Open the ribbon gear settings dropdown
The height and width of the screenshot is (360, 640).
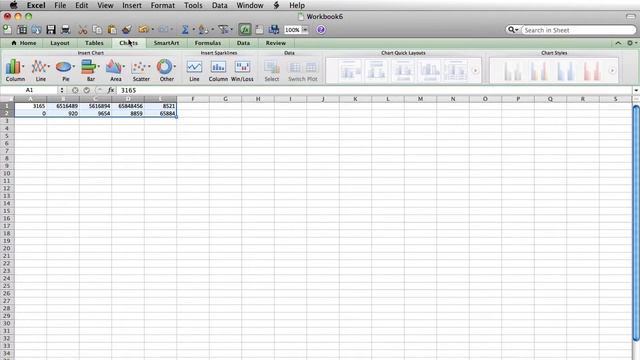[x=632, y=43]
